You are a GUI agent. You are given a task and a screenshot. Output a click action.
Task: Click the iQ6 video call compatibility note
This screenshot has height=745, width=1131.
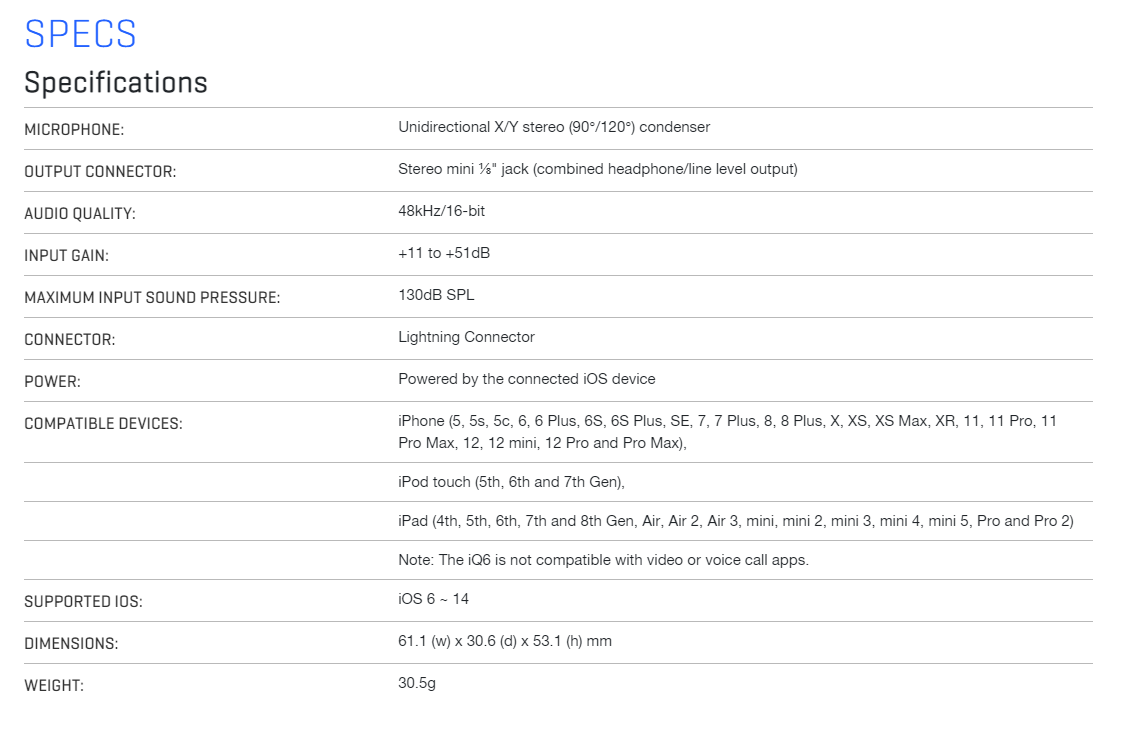tap(603, 560)
